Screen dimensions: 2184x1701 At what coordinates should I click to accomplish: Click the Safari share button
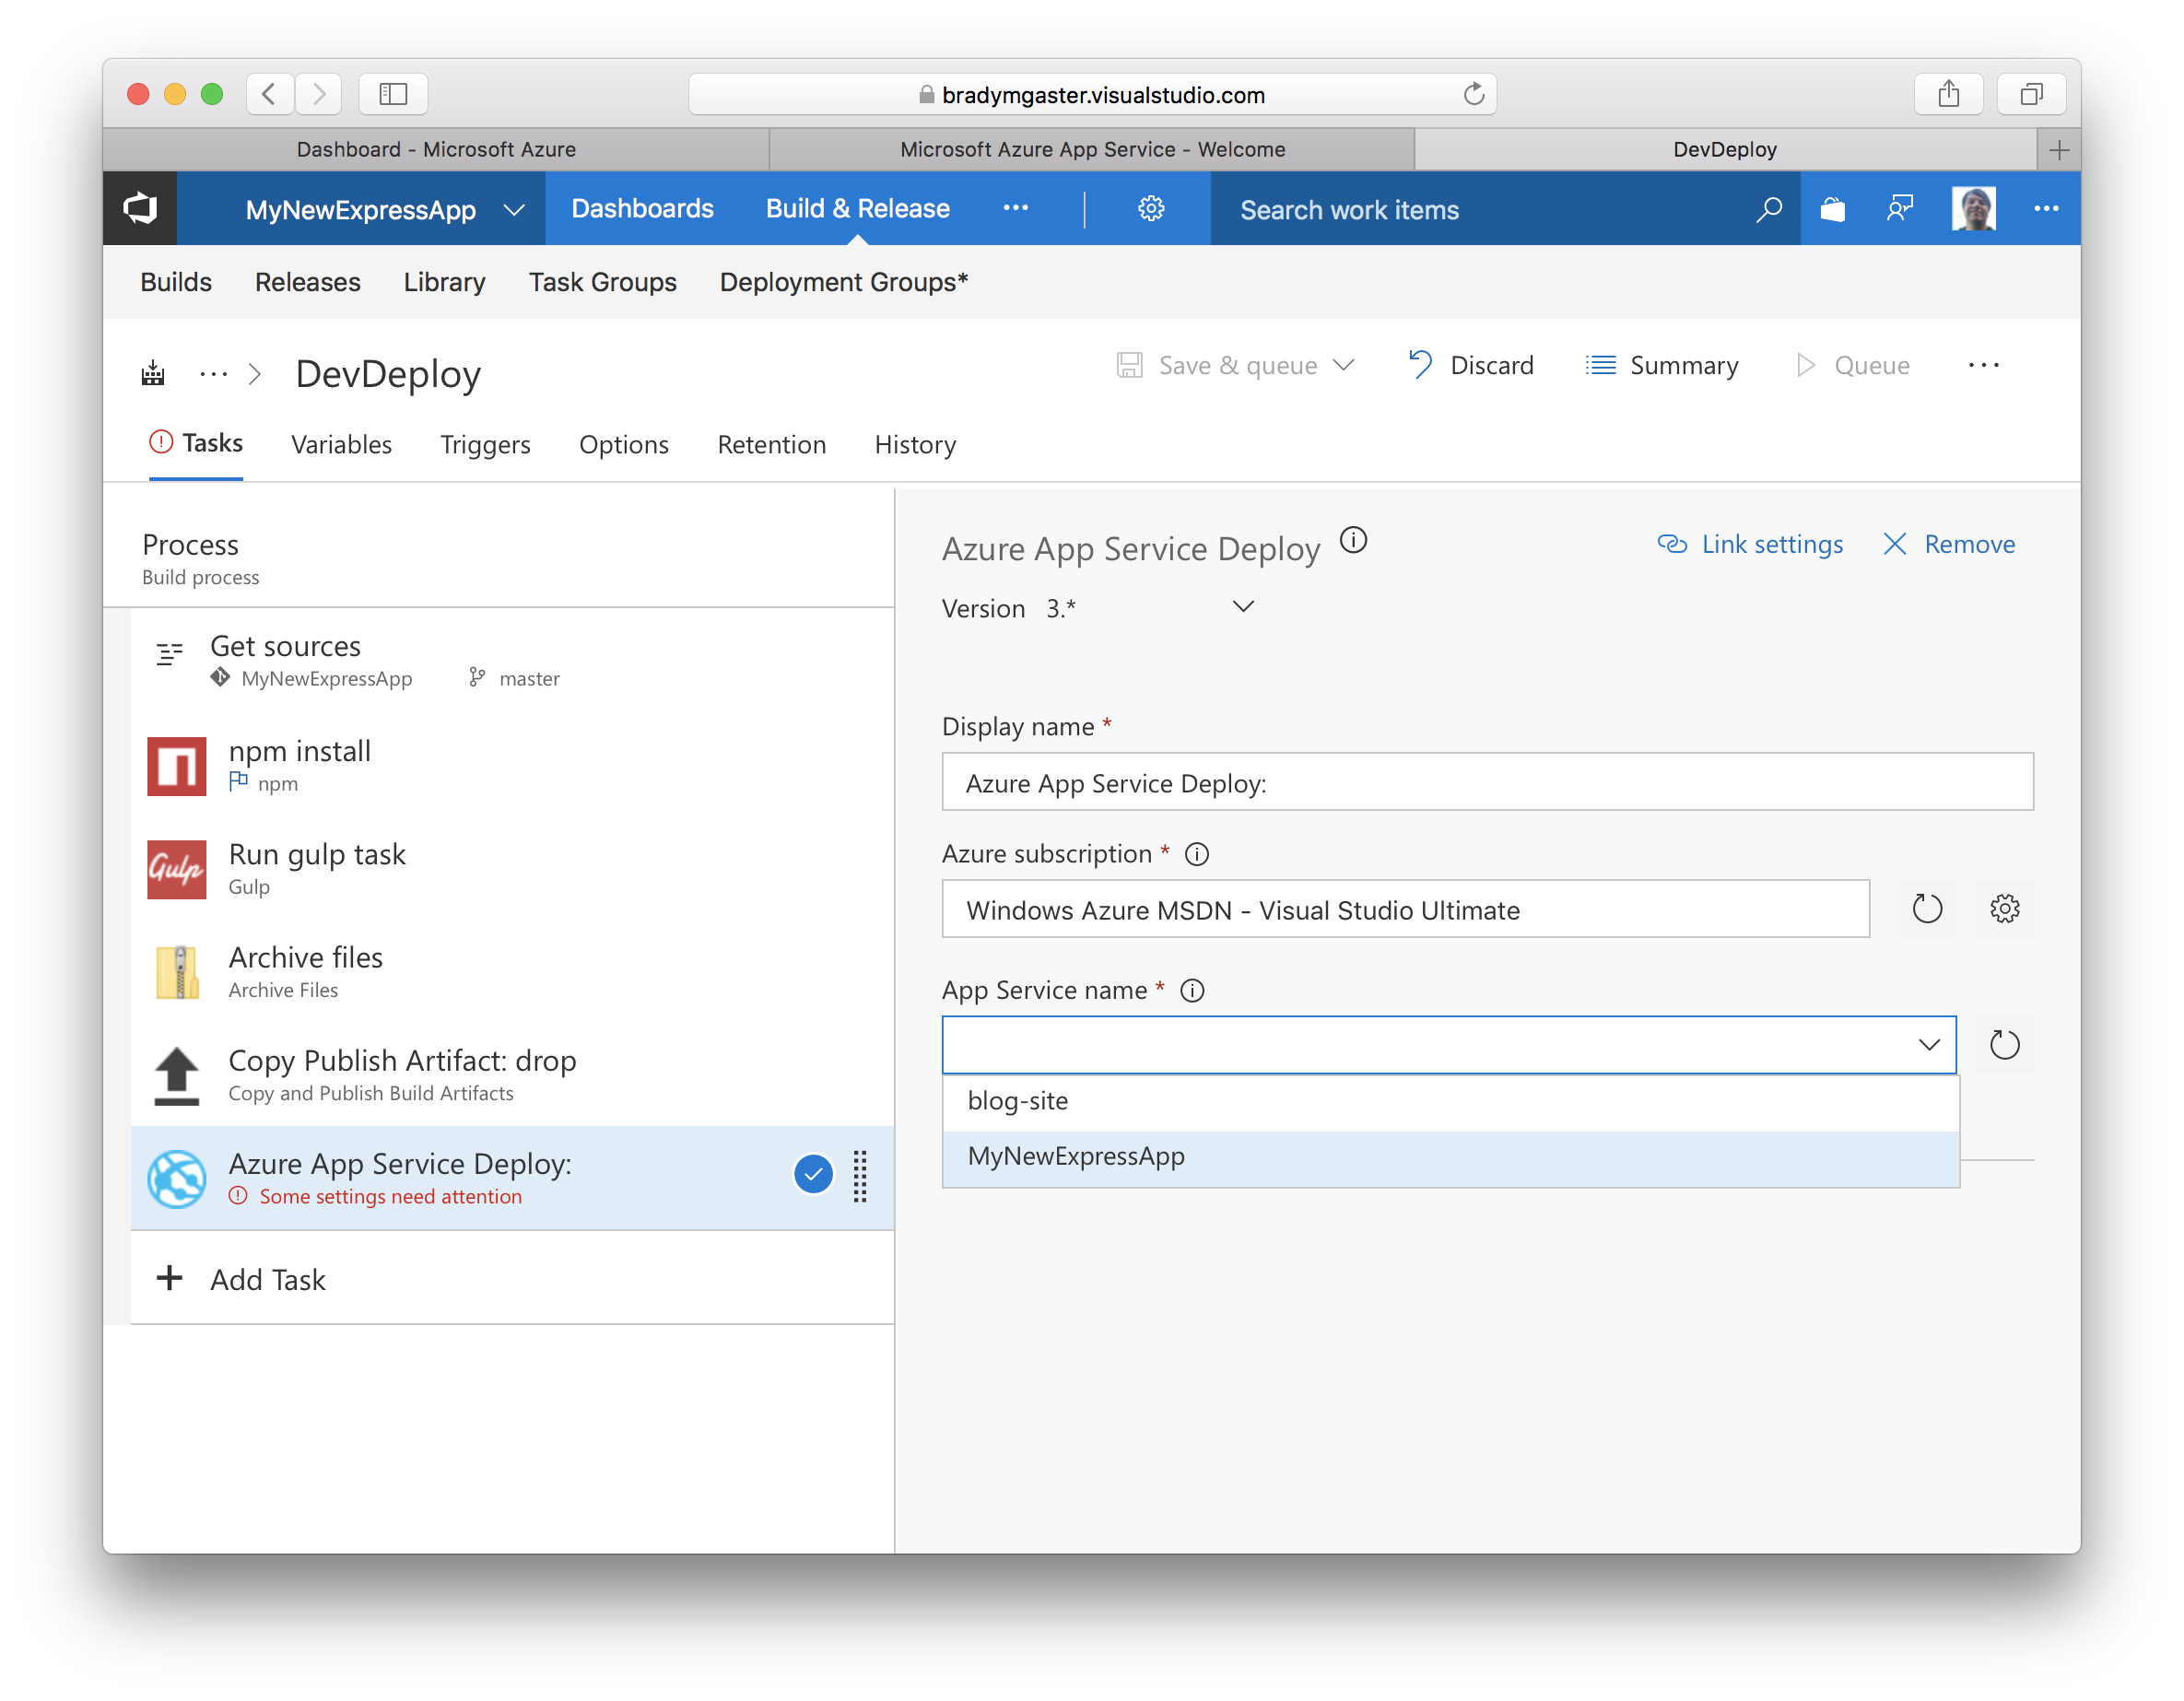coord(1948,94)
